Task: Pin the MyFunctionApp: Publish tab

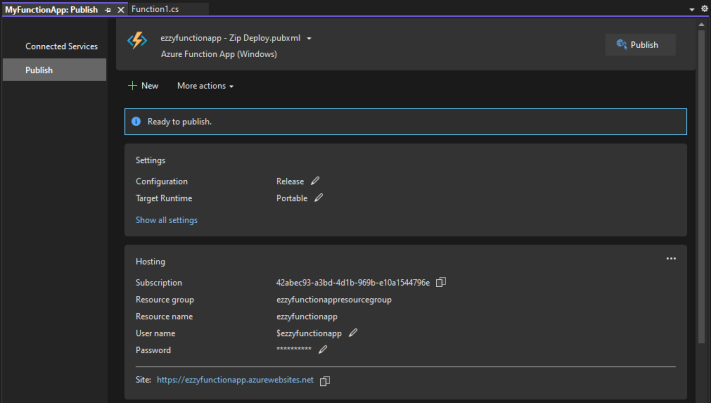Action: (x=108, y=10)
